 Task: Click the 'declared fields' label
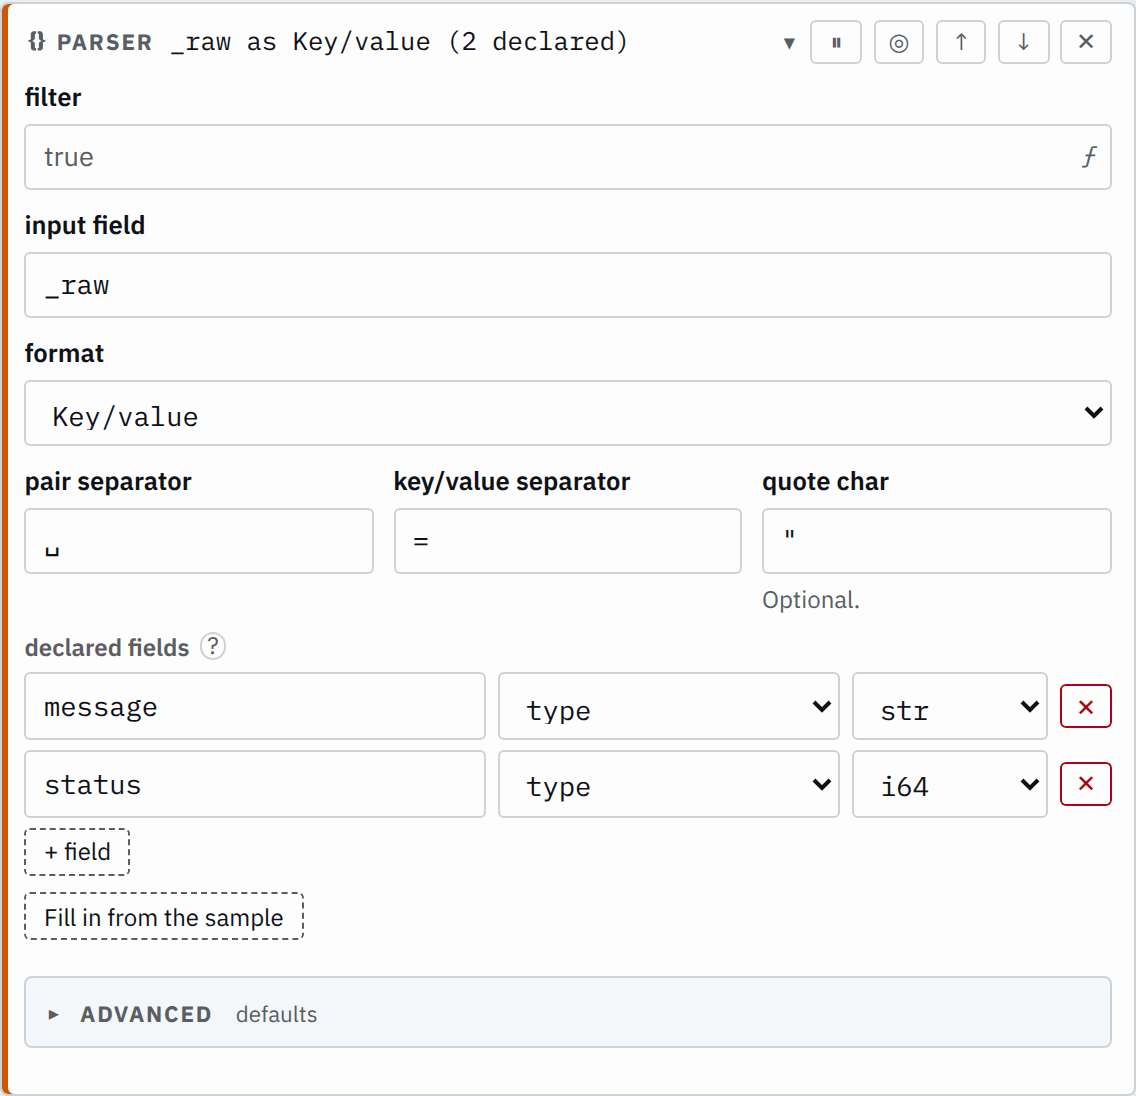[106, 647]
